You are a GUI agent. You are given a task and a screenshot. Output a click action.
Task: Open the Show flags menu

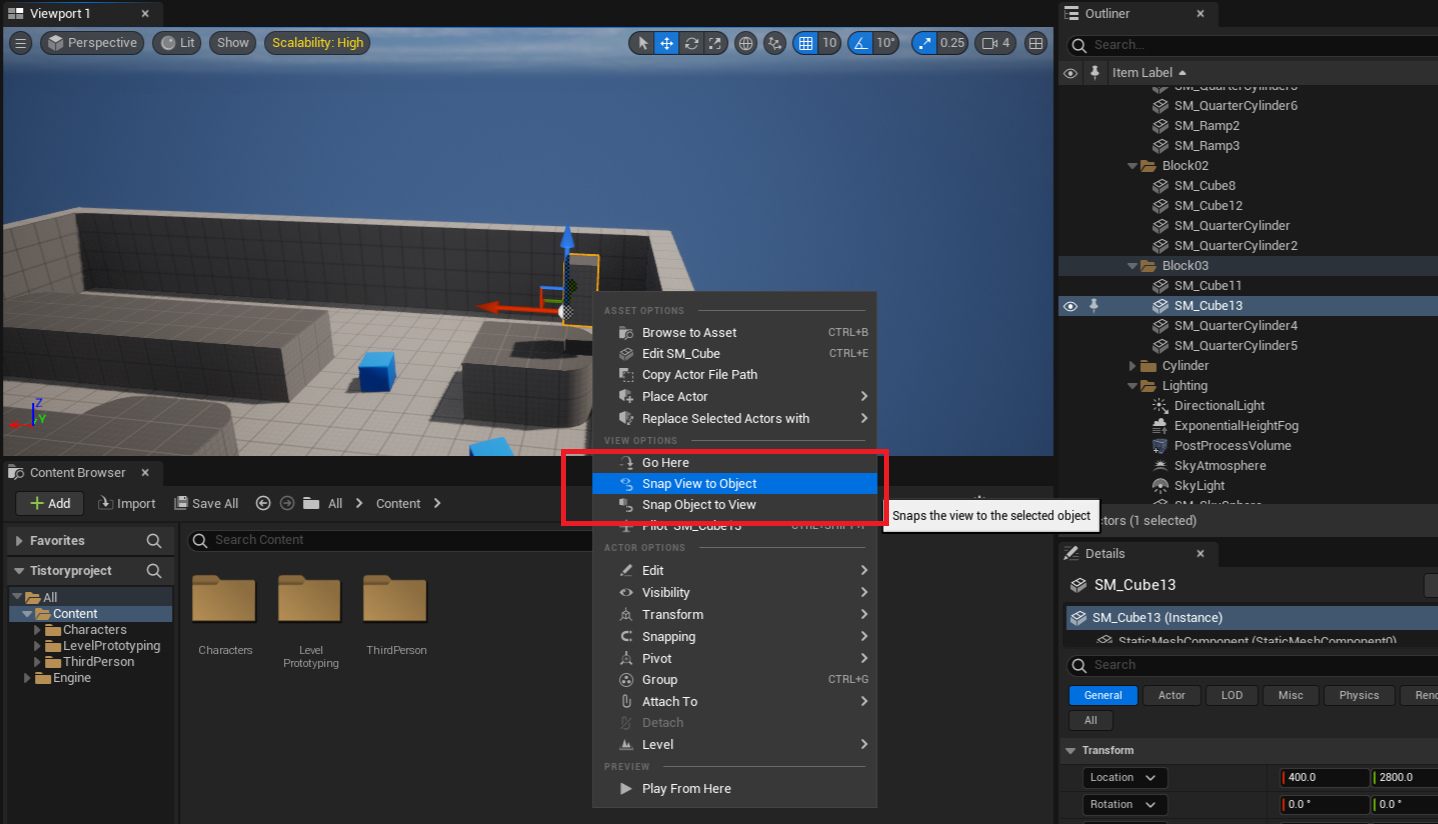pyautogui.click(x=233, y=43)
